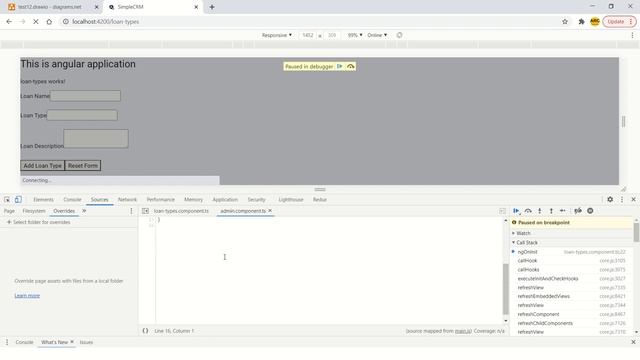Open the Online throttling dropdown

(x=377, y=35)
